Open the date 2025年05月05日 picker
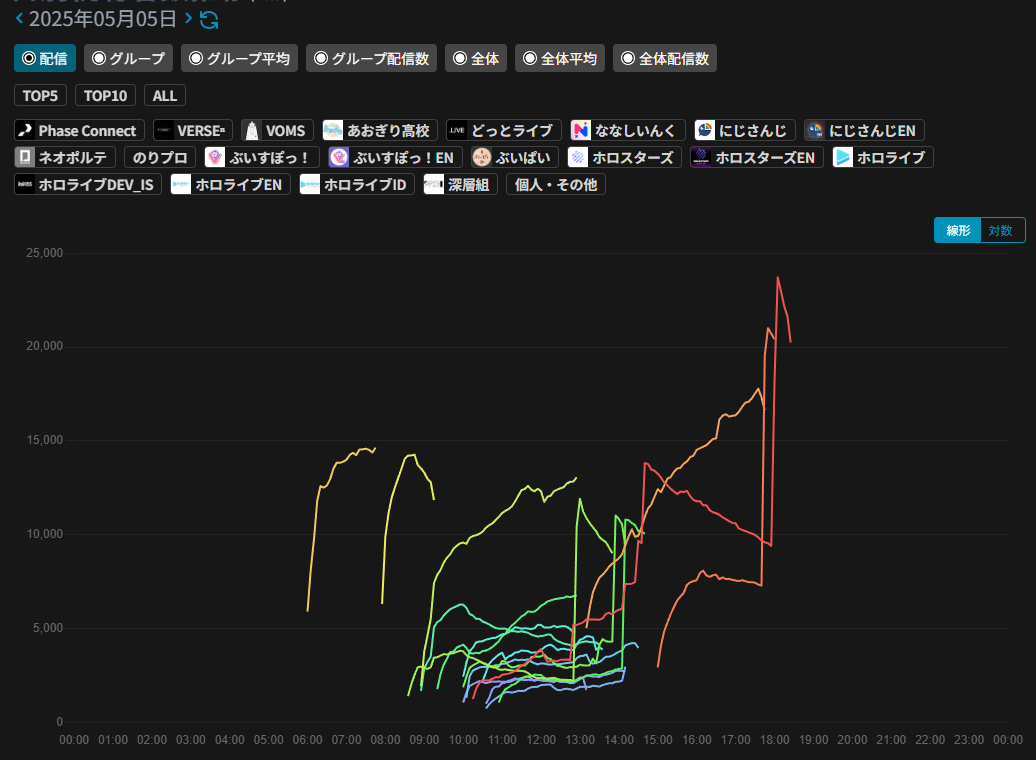Viewport: 1036px width, 760px height. pyautogui.click(x=102, y=19)
